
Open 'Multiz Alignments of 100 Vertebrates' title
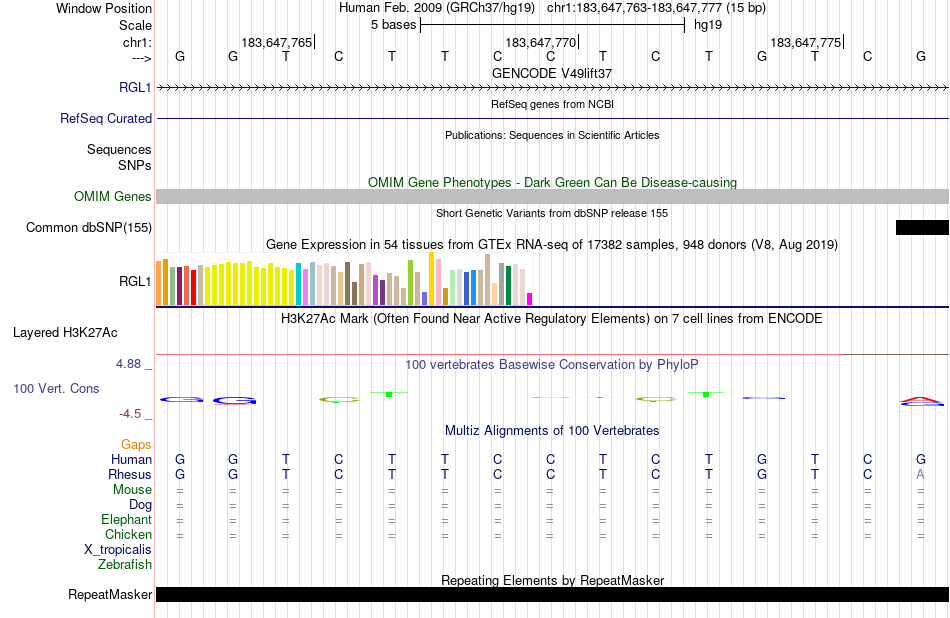pyautogui.click(x=552, y=431)
